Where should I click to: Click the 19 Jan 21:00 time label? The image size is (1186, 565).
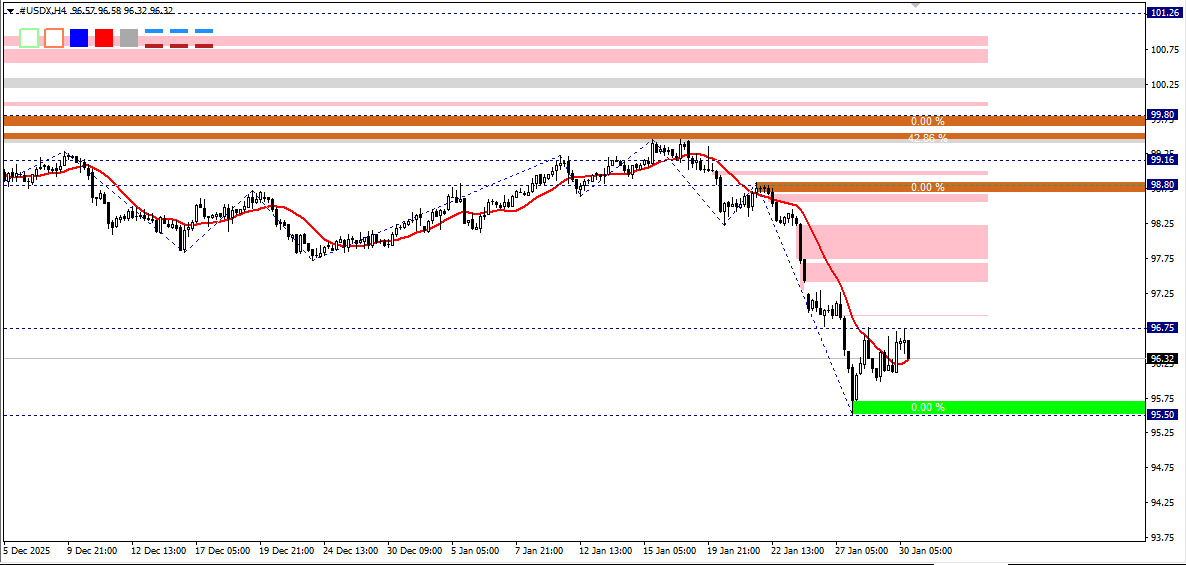(x=734, y=551)
